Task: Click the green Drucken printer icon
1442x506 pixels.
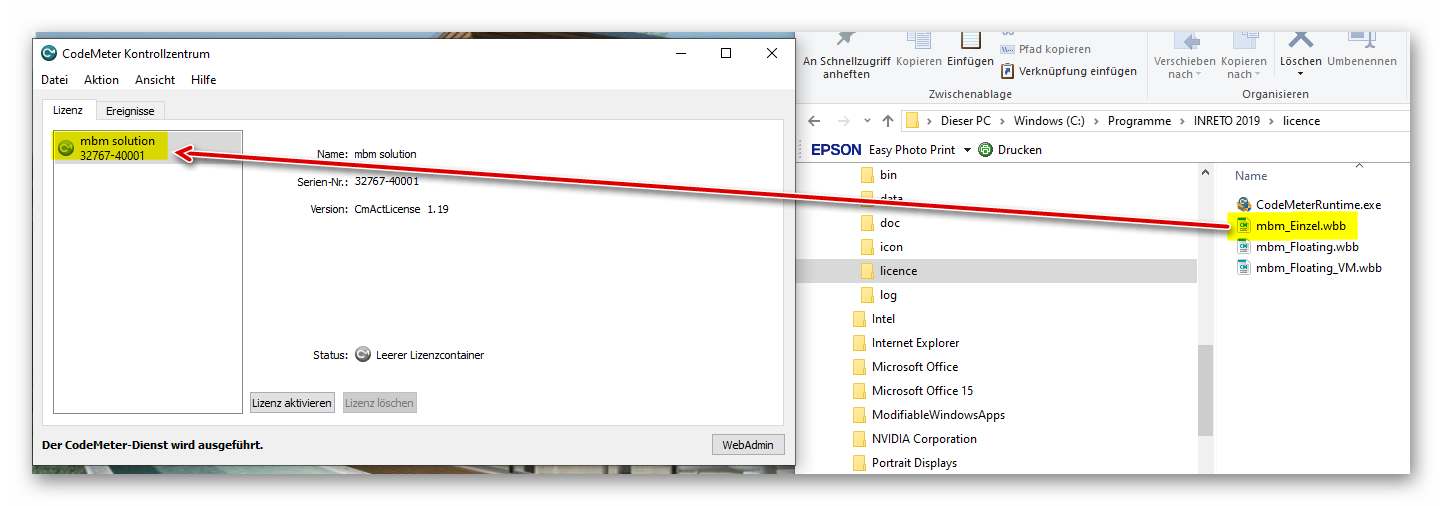Action: click(x=986, y=150)
